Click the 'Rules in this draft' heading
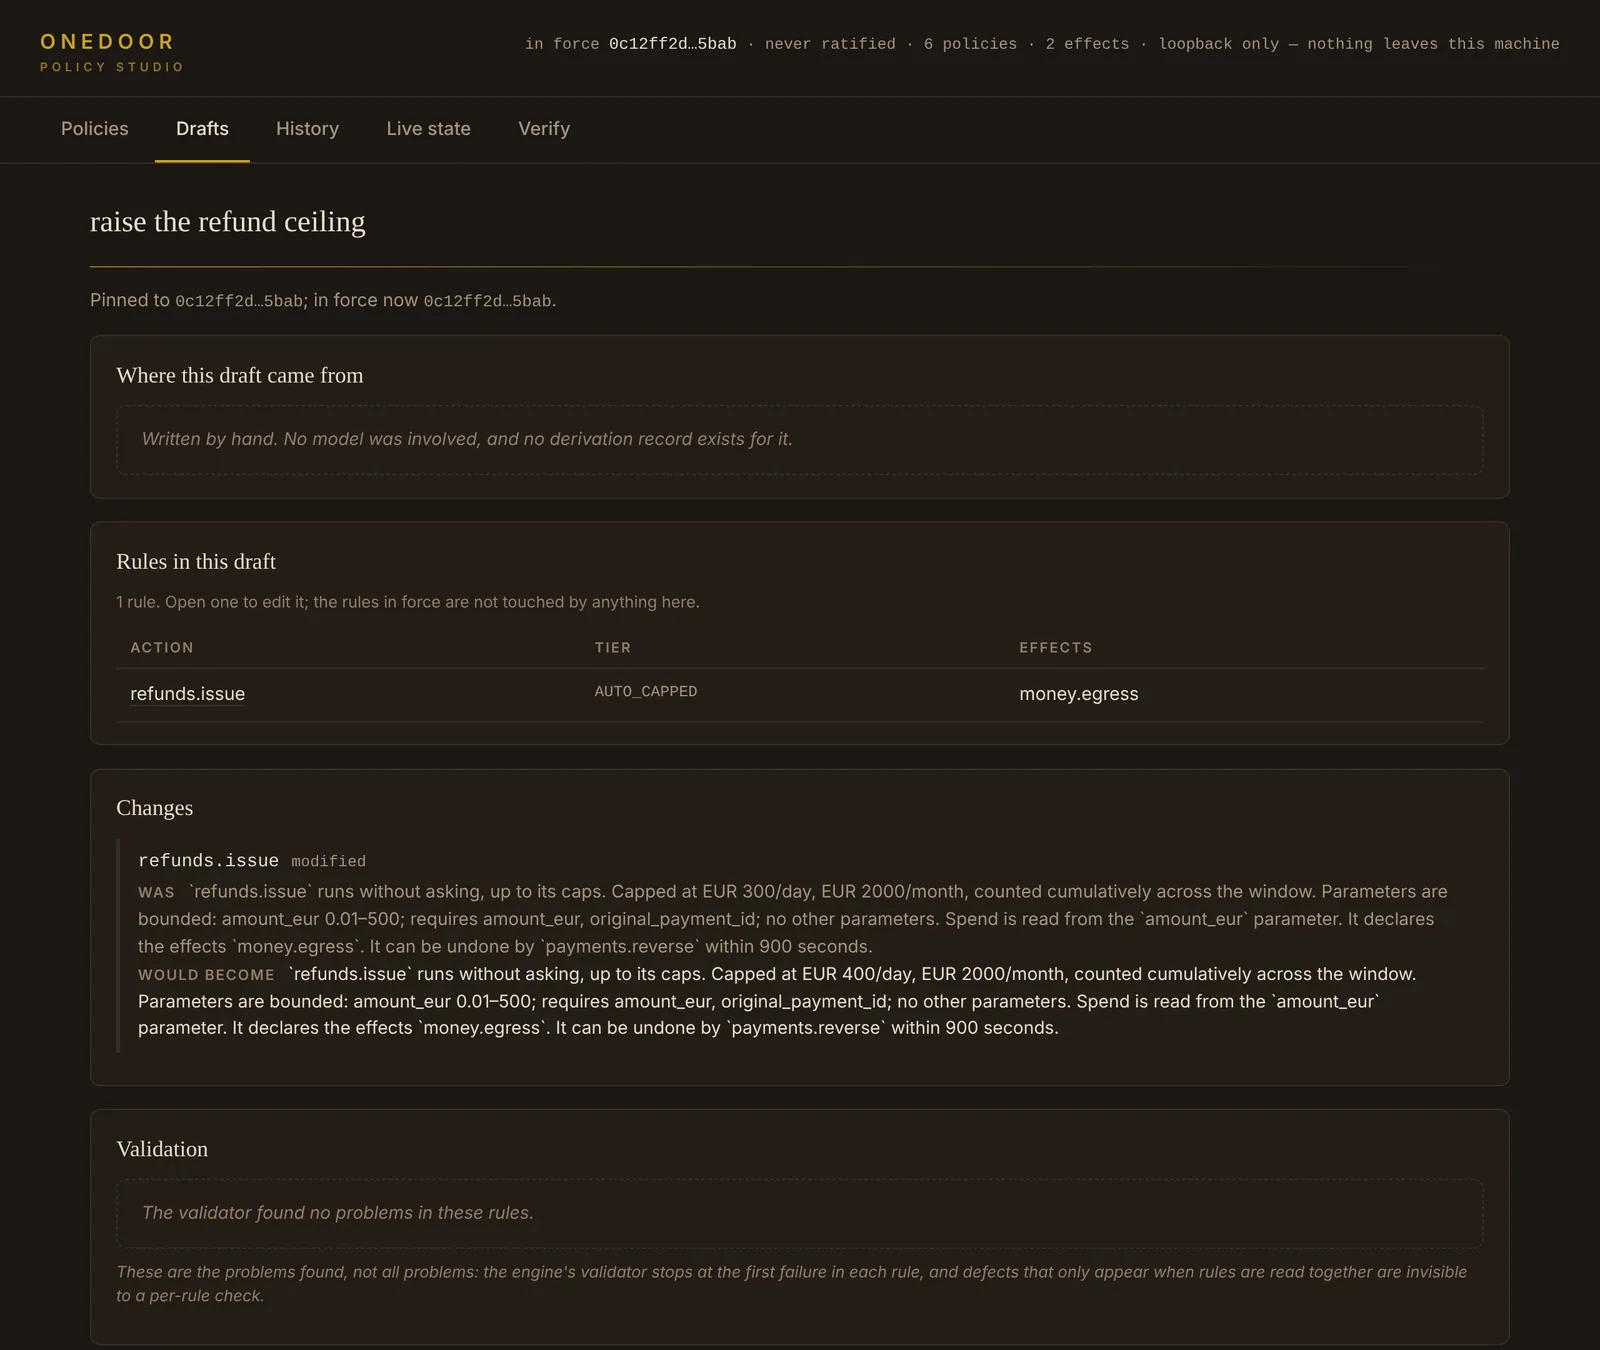Image resolution: width=1600 pixels, height=1350 pixels. point(196,561)
